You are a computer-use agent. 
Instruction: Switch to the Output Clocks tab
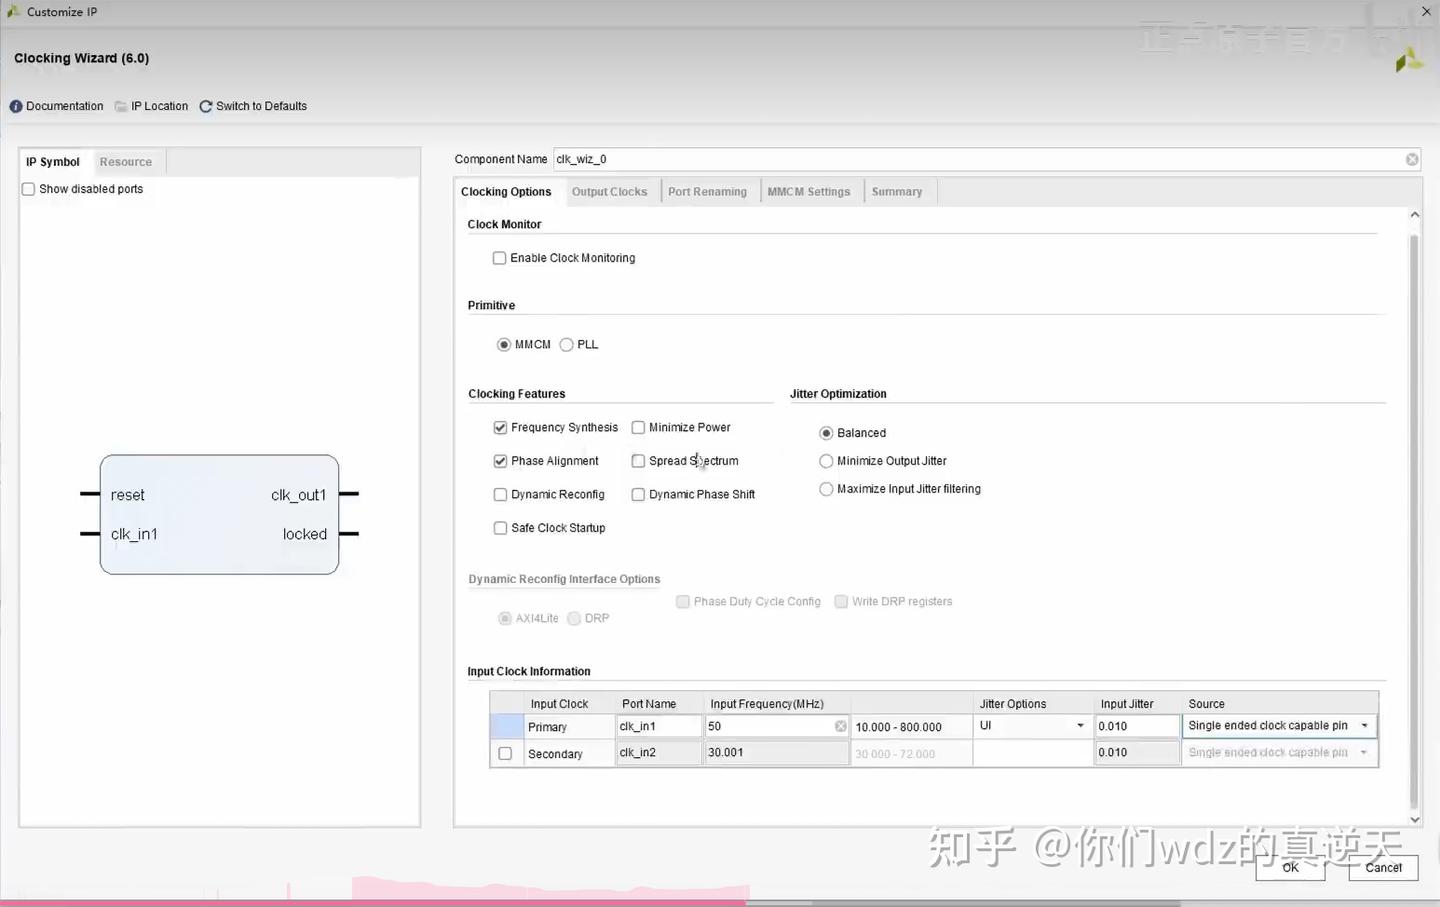[609, 191]
